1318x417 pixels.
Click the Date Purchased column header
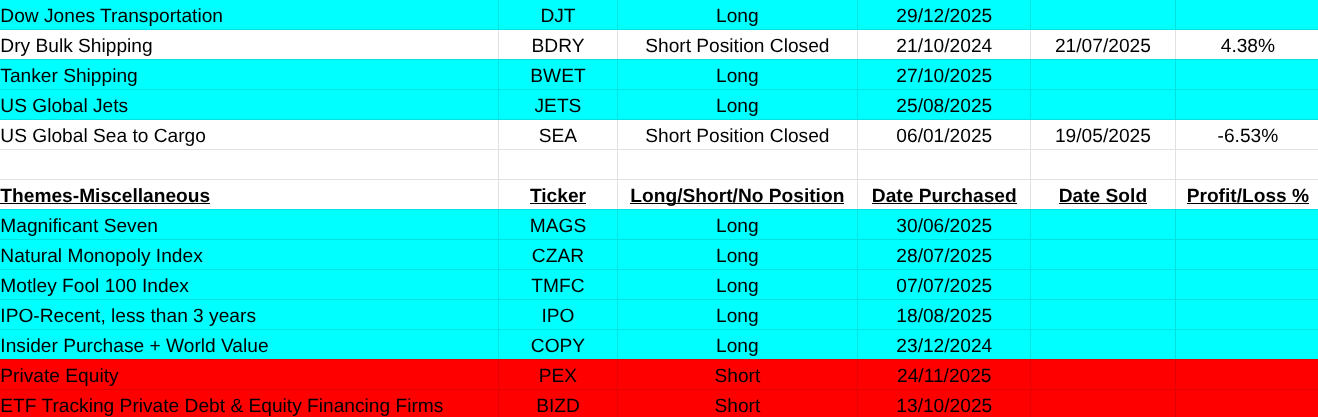point(944,196)
